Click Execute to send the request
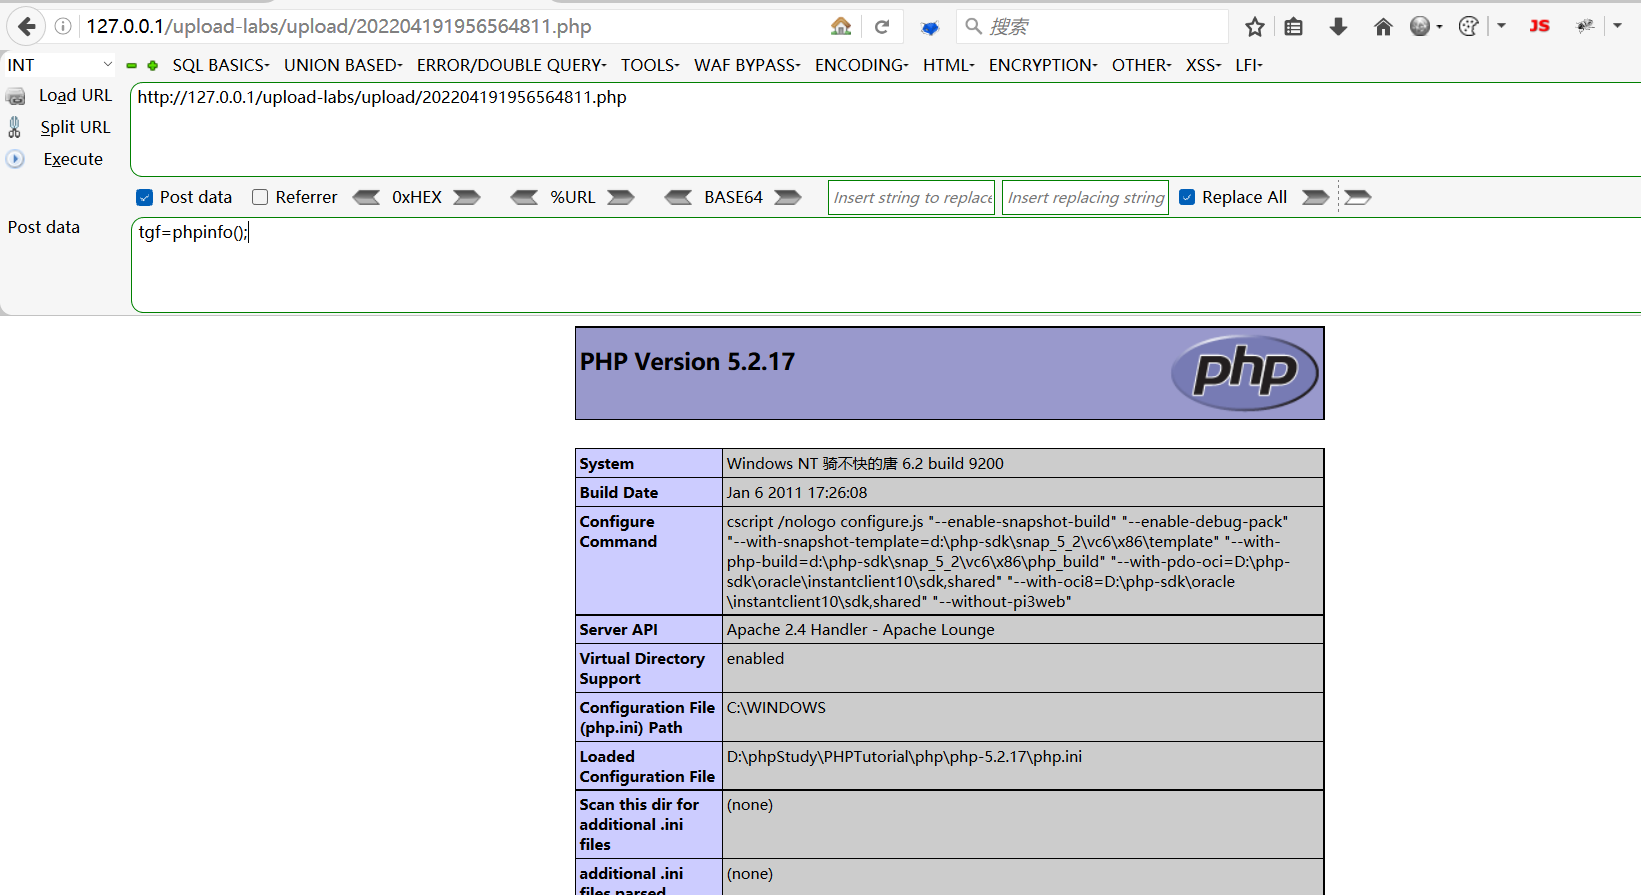 [56, 159]
